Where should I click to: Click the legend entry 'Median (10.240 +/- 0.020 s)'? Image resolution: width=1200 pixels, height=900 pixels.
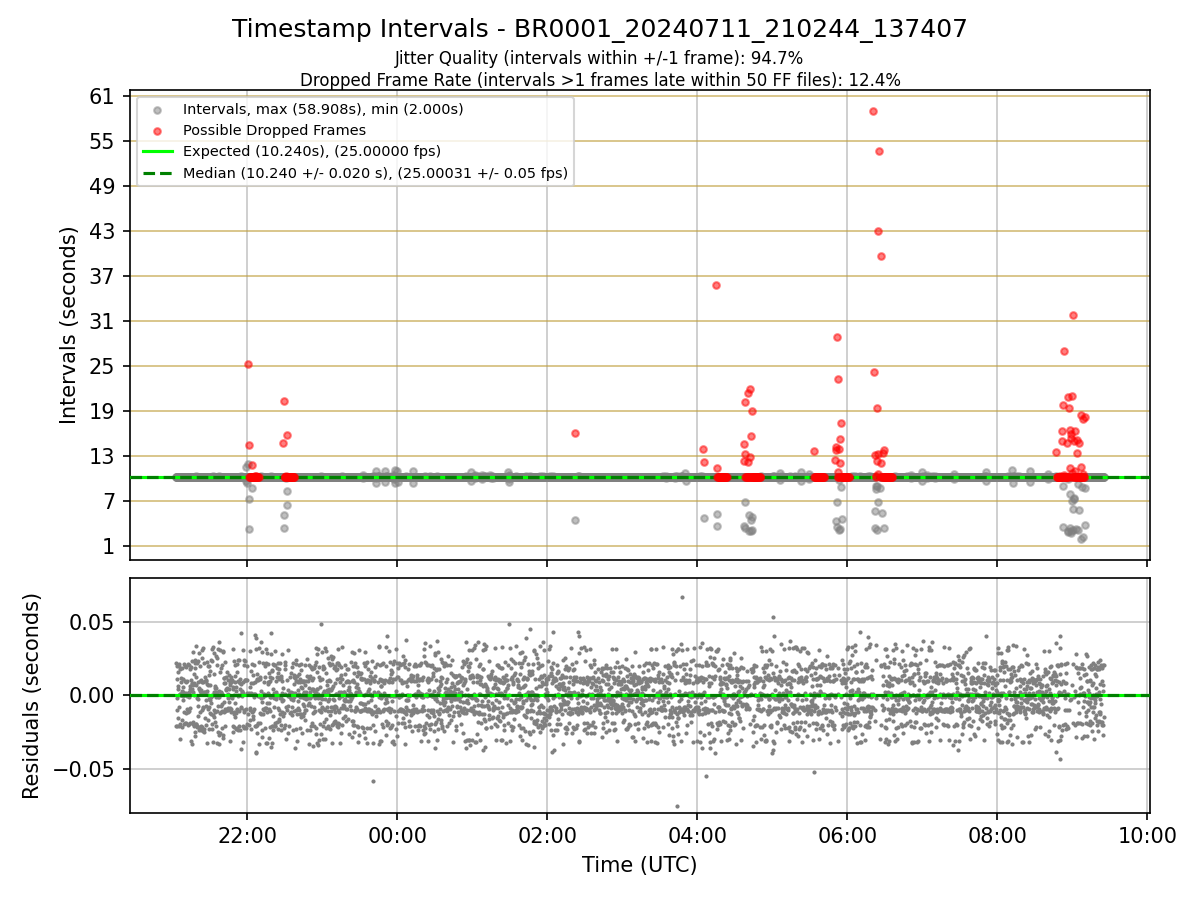click(x=375, y=173)
